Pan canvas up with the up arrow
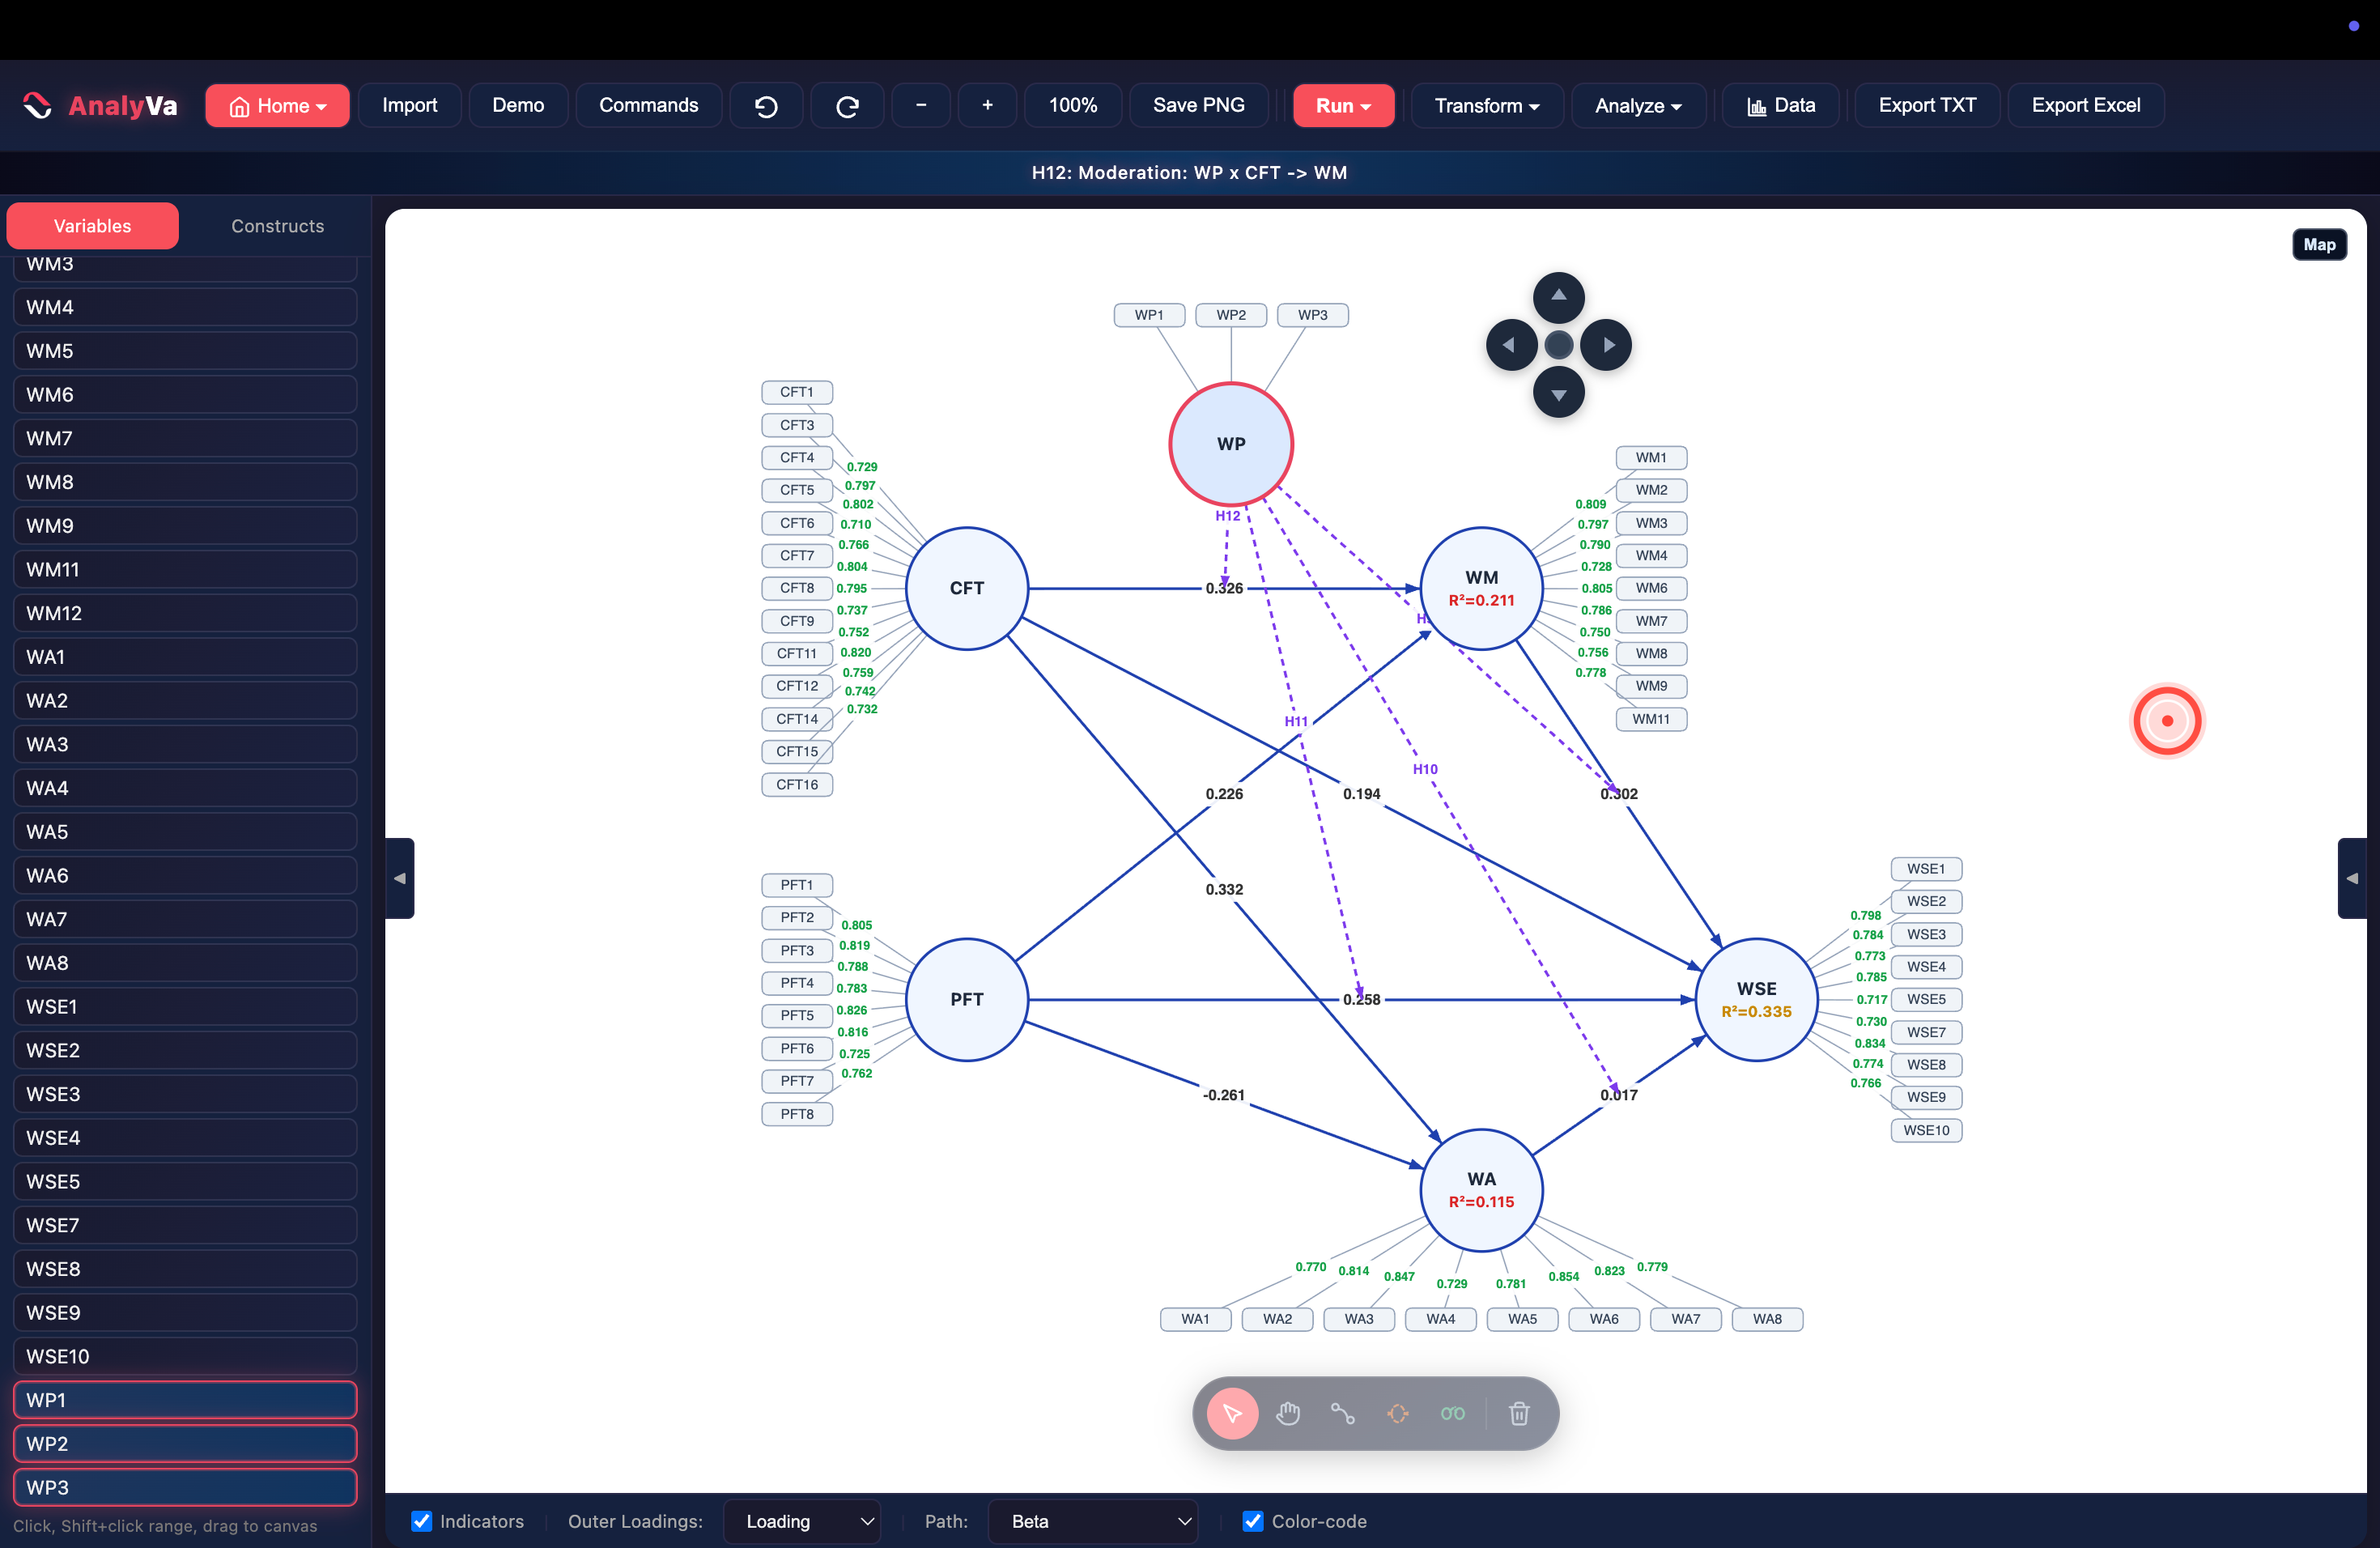The image size is (2380, 1548). 1558,296
